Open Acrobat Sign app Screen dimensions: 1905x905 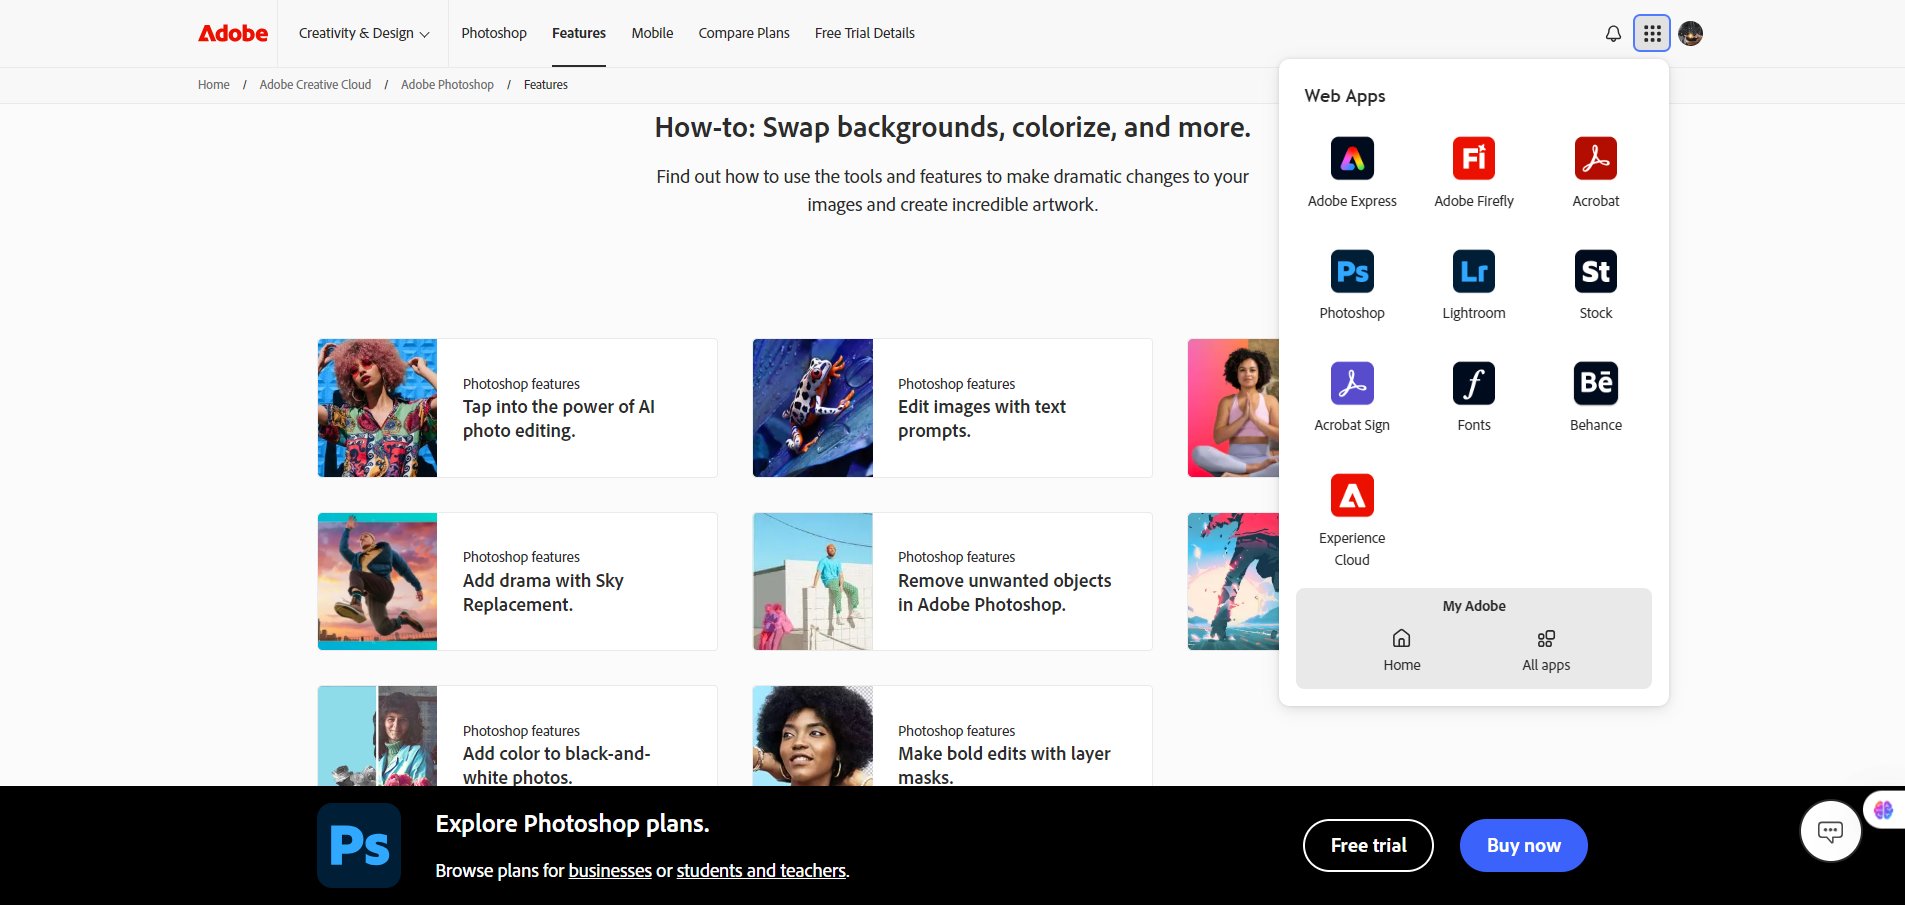1352,396
